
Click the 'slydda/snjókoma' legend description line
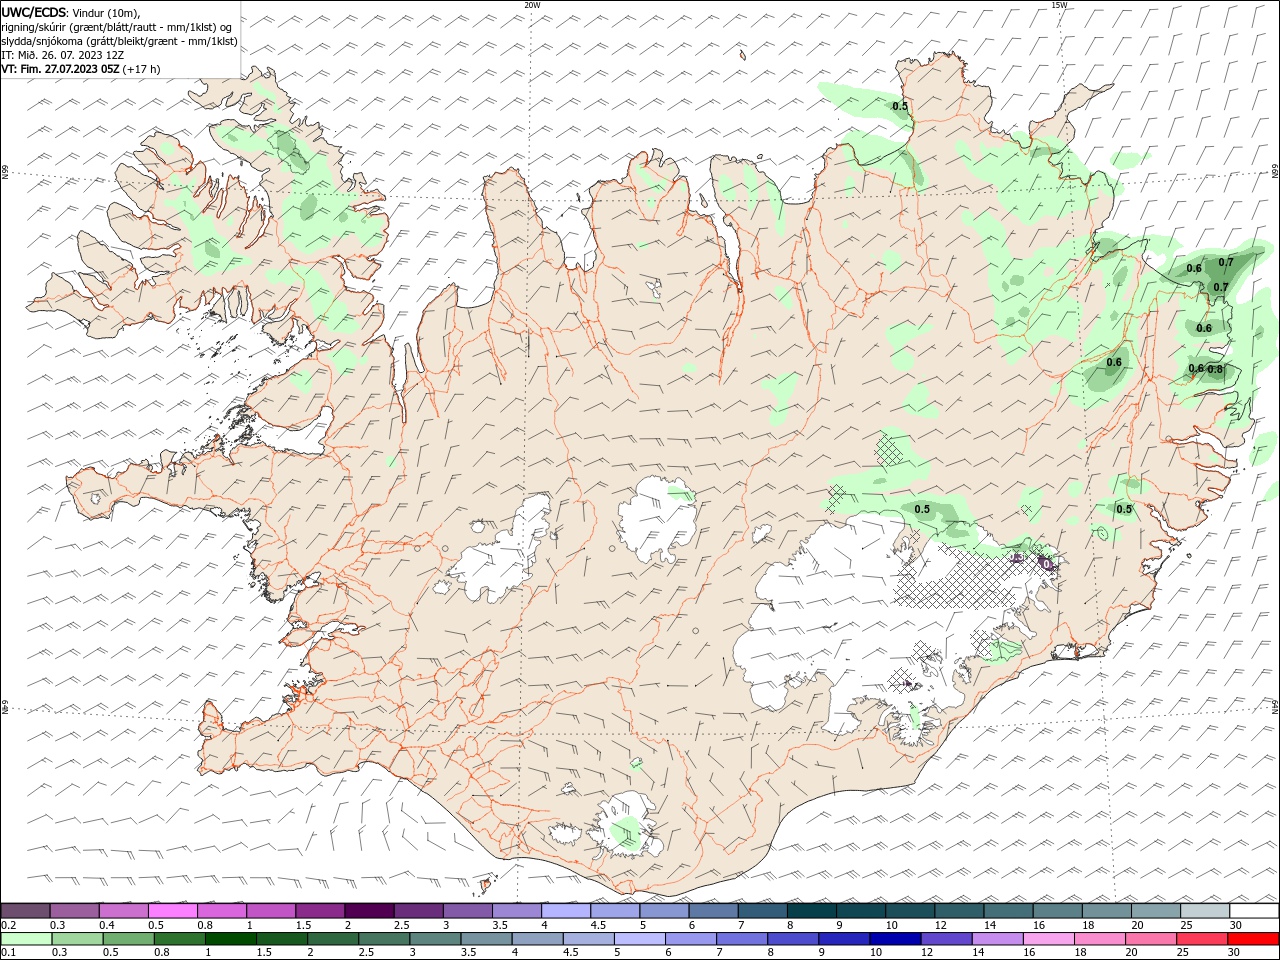pos(119,41)
